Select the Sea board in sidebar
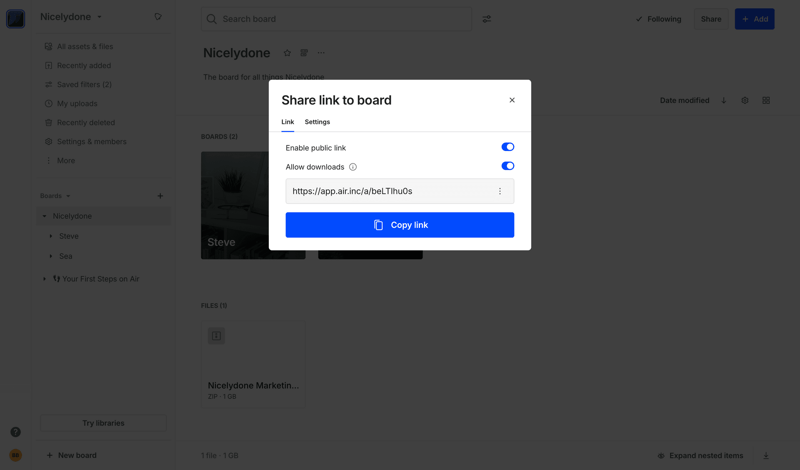Viewport: 800px width, 470px height. tap(65, 256)
